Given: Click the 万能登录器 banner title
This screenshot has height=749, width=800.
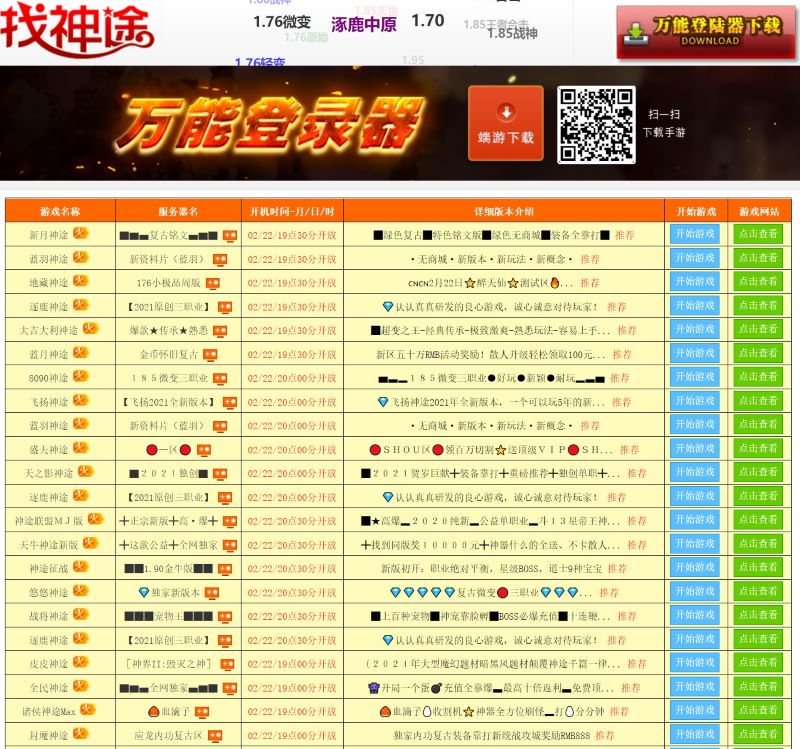Looking at the screenshot, I should click(x=270, y=125).
